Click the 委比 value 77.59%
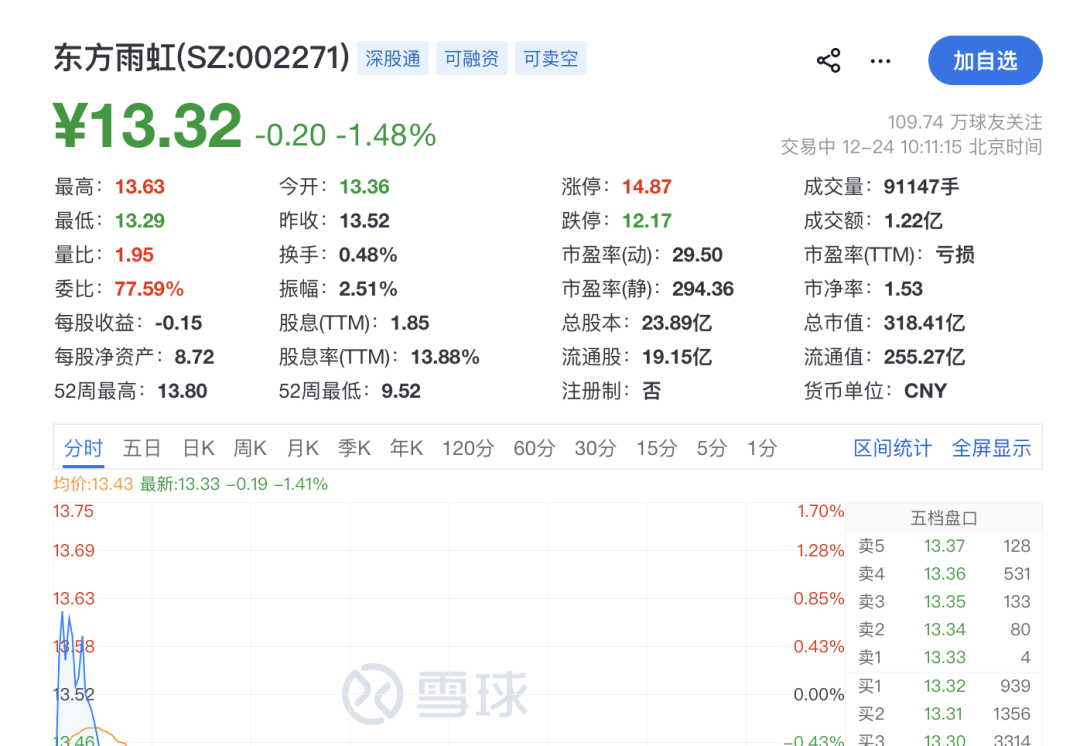The width and height of the screenshot is (1080, 746). point(149,289)
